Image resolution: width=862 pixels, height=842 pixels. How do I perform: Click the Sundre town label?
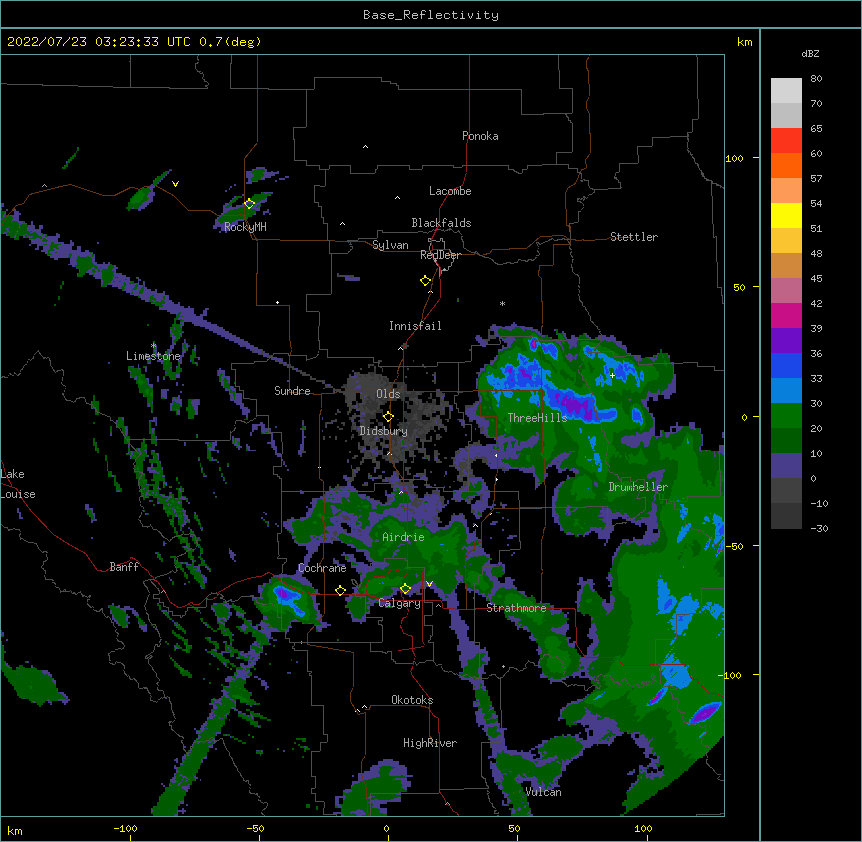click(292, 391)
